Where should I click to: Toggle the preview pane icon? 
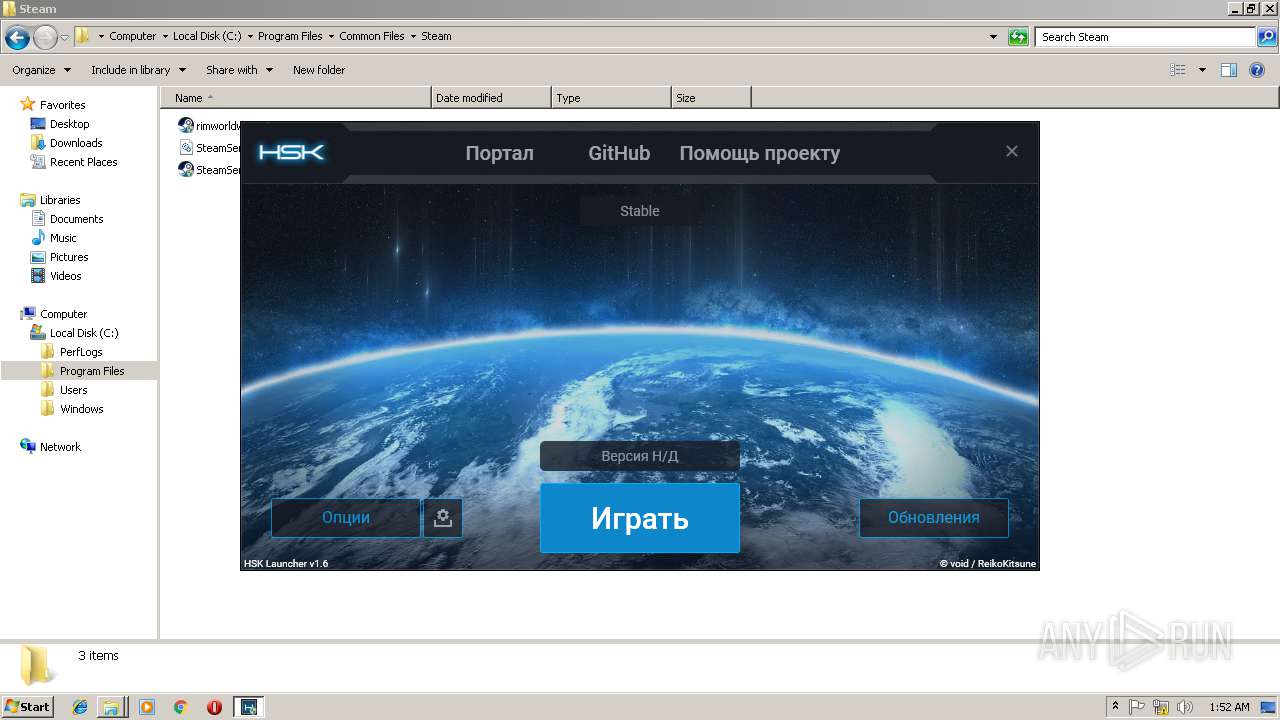[1229, 70]
